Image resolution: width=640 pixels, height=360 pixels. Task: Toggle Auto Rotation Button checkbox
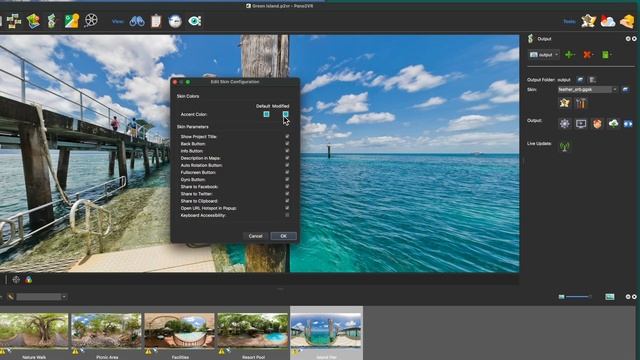(x=287, y=165)
